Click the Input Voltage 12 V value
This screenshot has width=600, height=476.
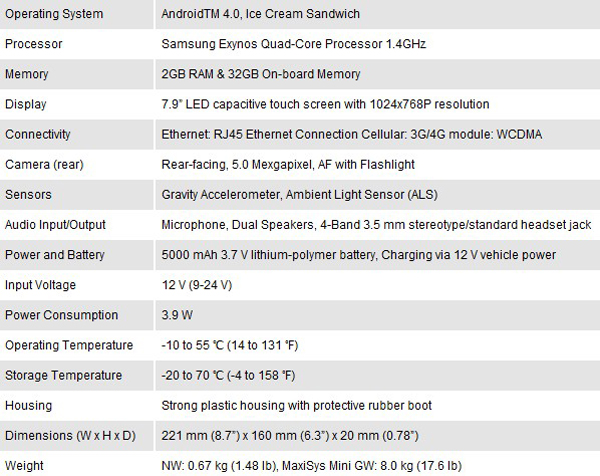[197, 285]
